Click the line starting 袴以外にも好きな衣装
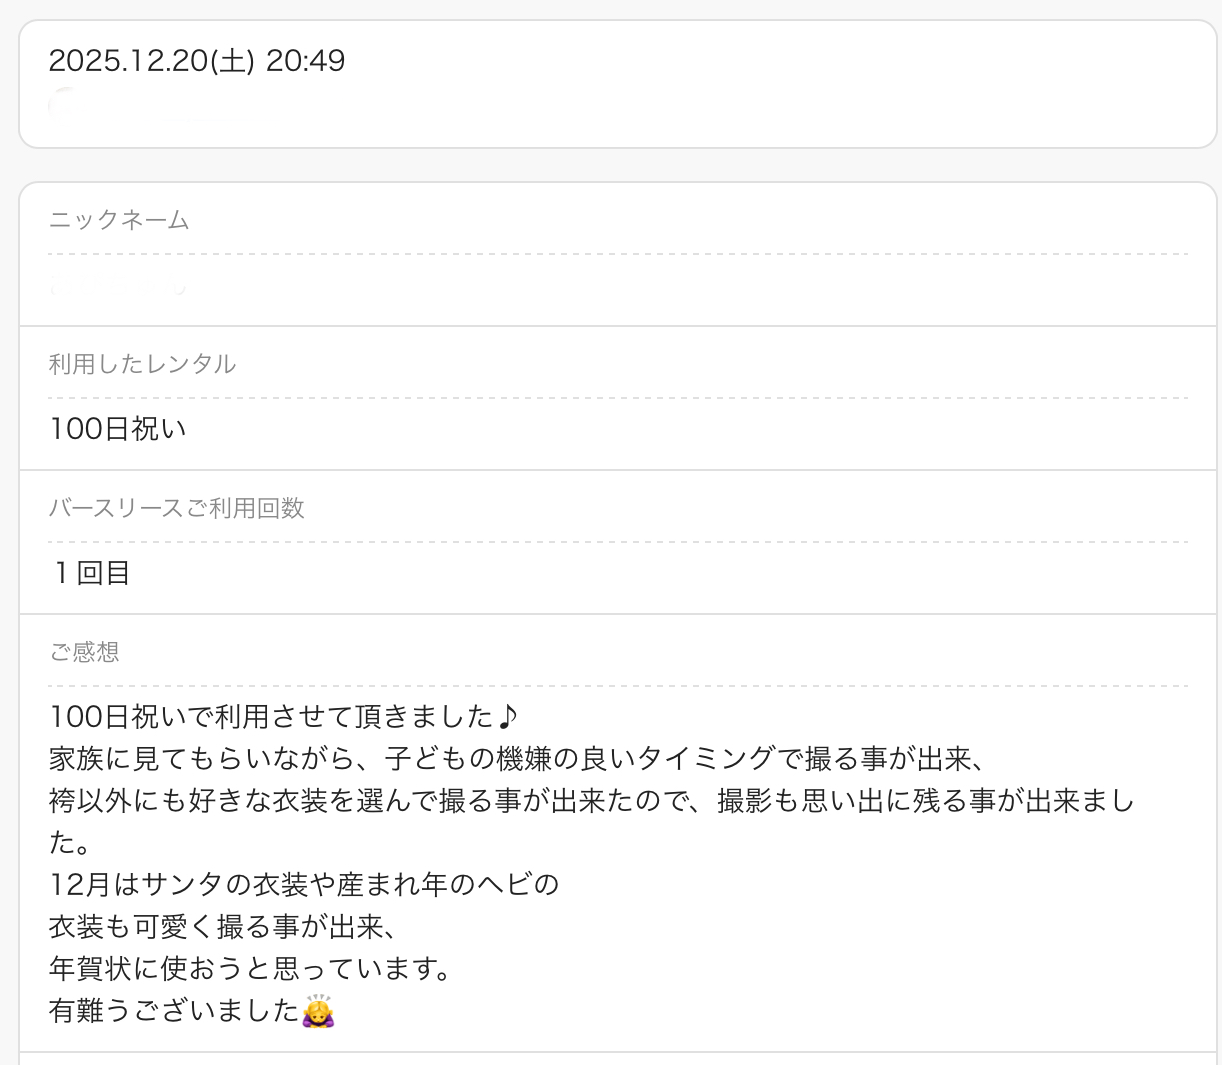 [590, 800]
